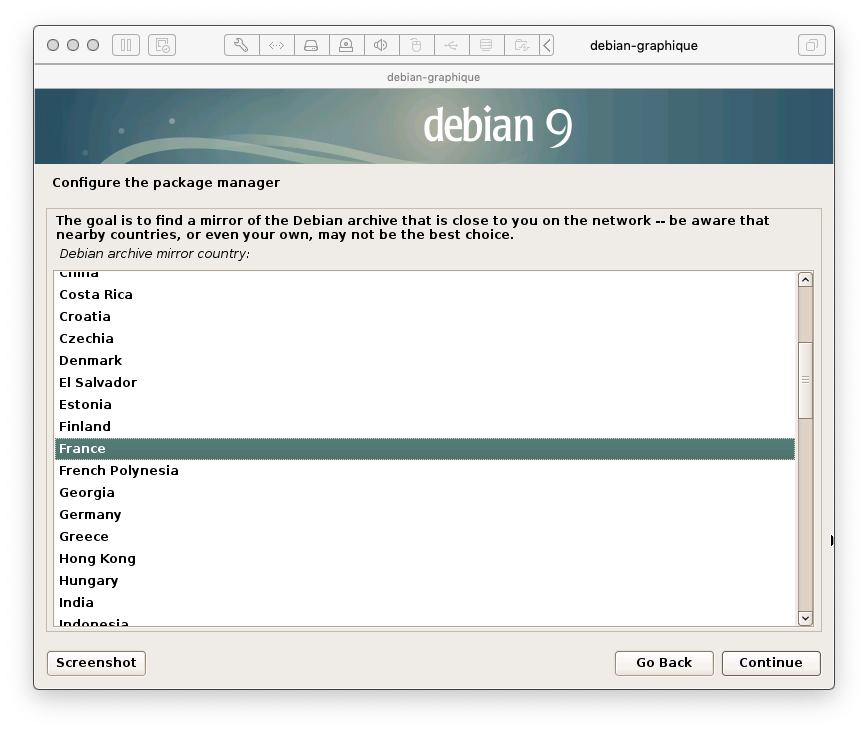Choose Estonia as archive mirror country
Viewport: 868px width, 731px height.
[x=425, y=405]
